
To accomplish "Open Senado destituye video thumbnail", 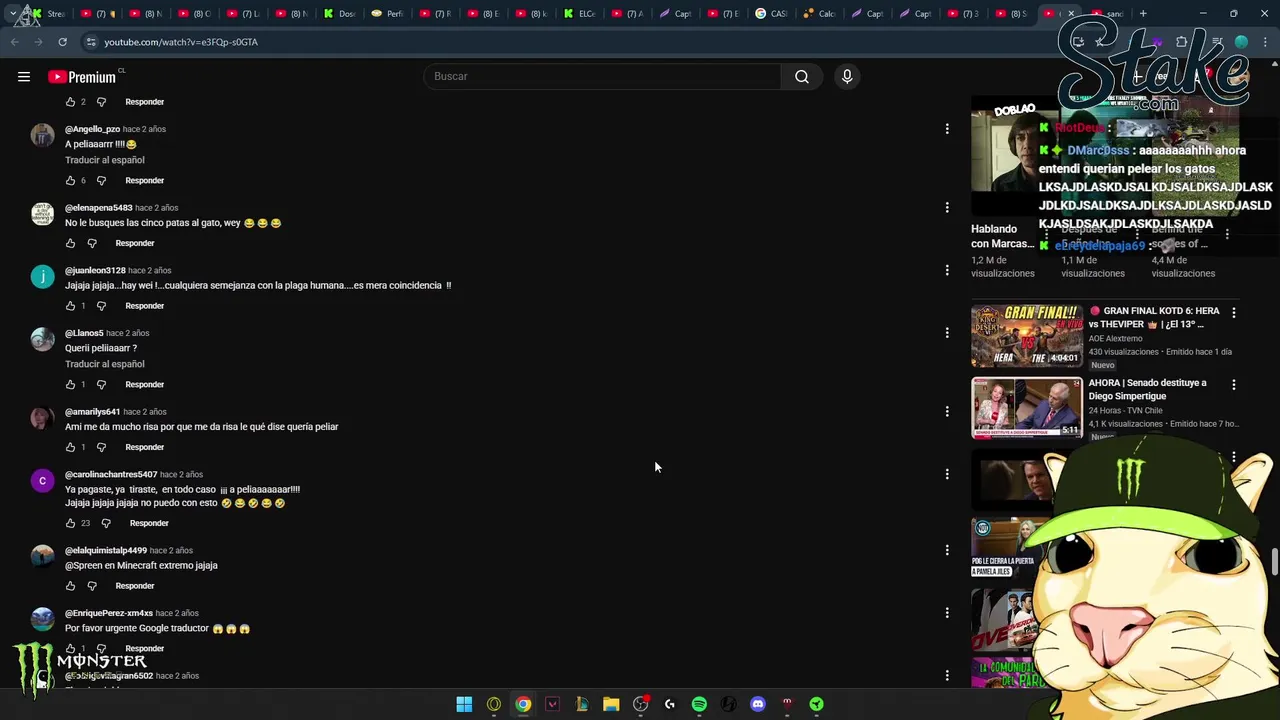I will (x=1026, y=408).
